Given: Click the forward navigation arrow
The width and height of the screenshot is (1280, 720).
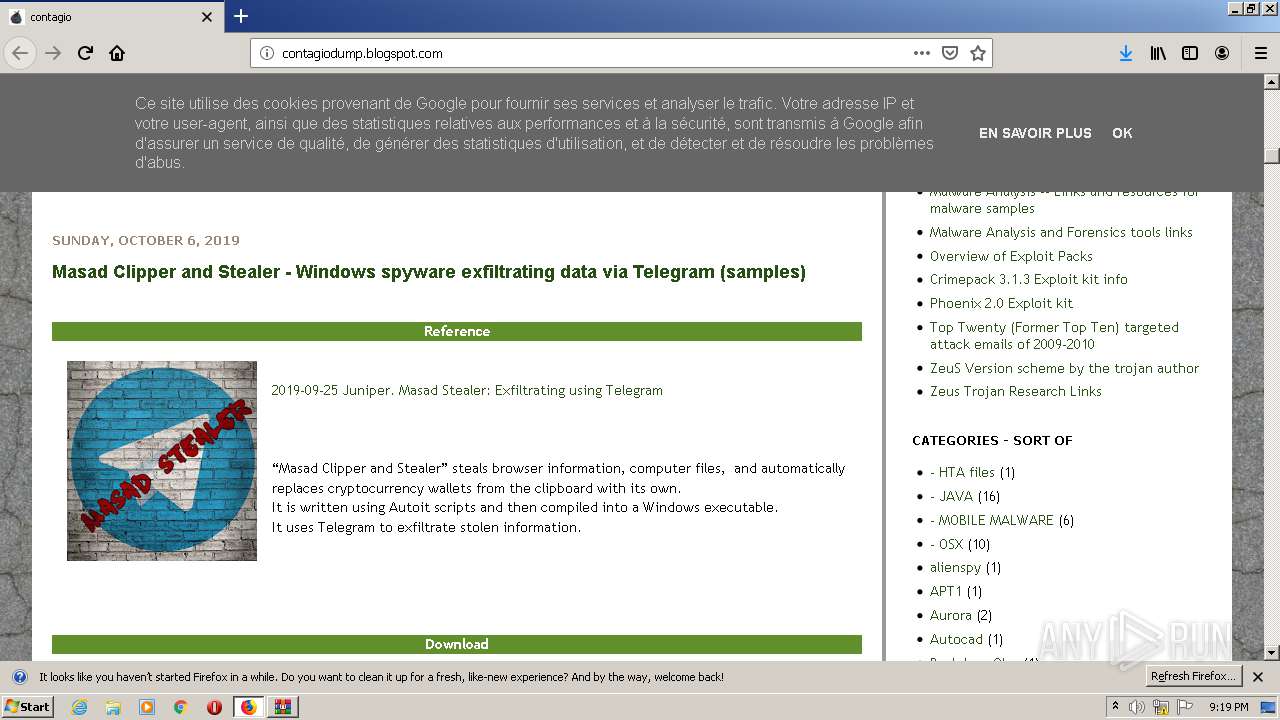Looking at the screenshot, I should 53,53.
